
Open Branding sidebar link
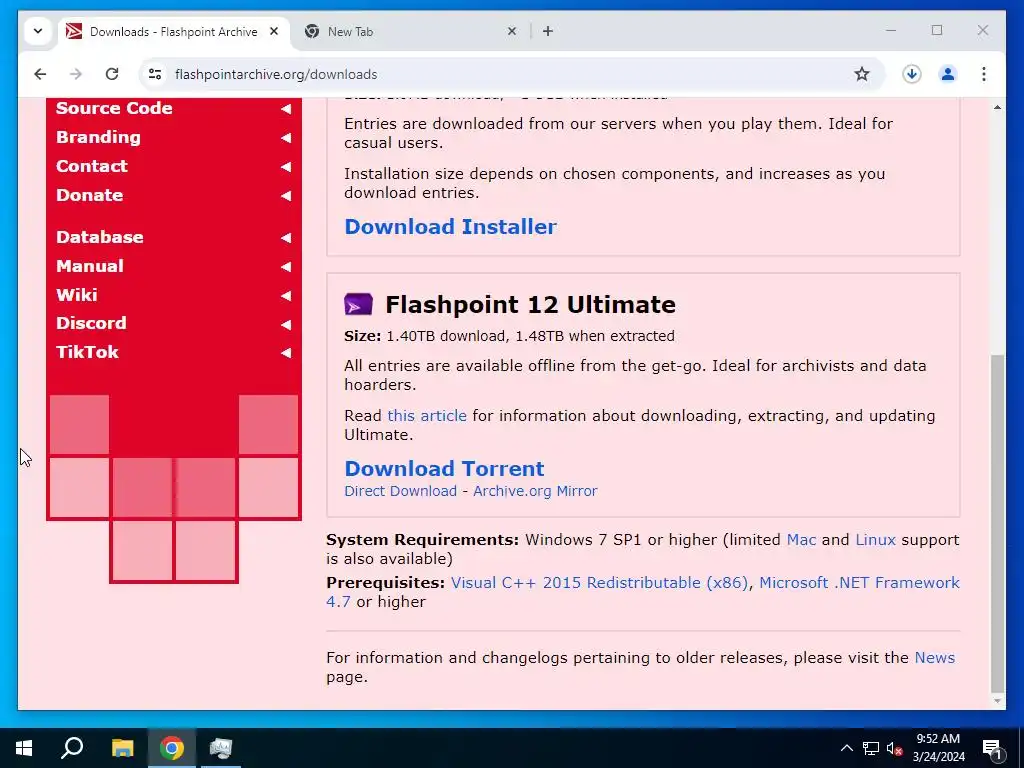pos(99,137)
